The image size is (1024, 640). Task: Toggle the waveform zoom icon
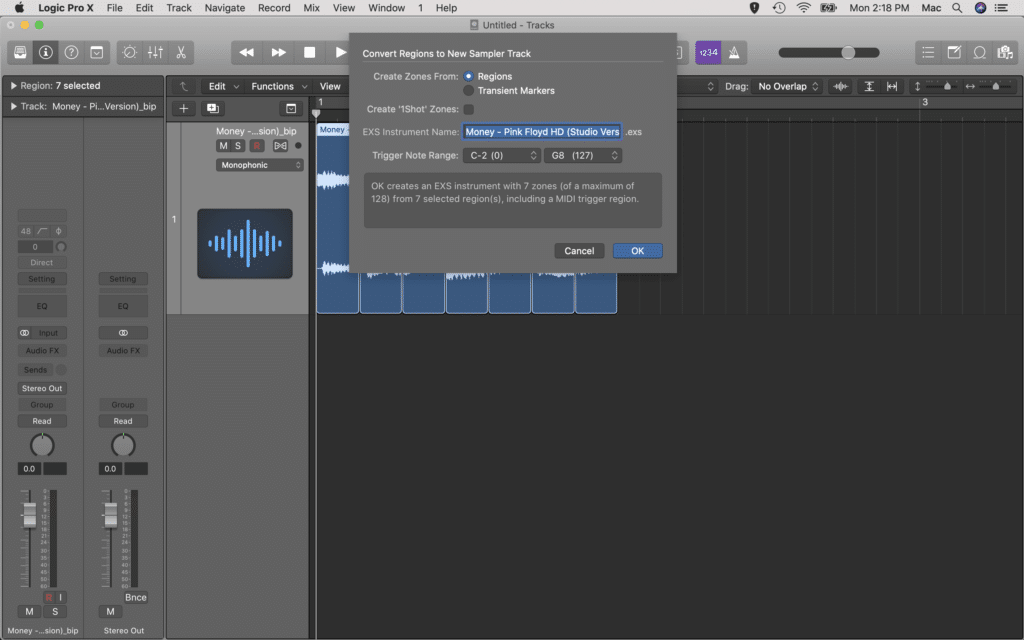pos(840,86)
